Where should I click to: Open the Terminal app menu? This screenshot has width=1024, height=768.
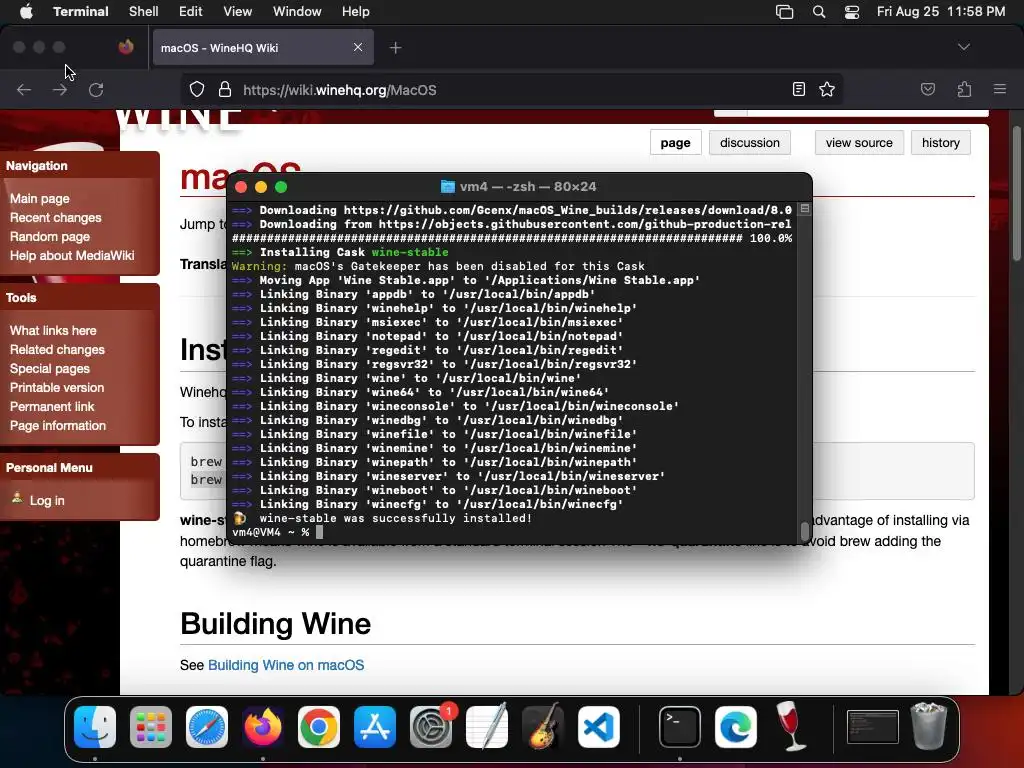(x=81, y=12)
